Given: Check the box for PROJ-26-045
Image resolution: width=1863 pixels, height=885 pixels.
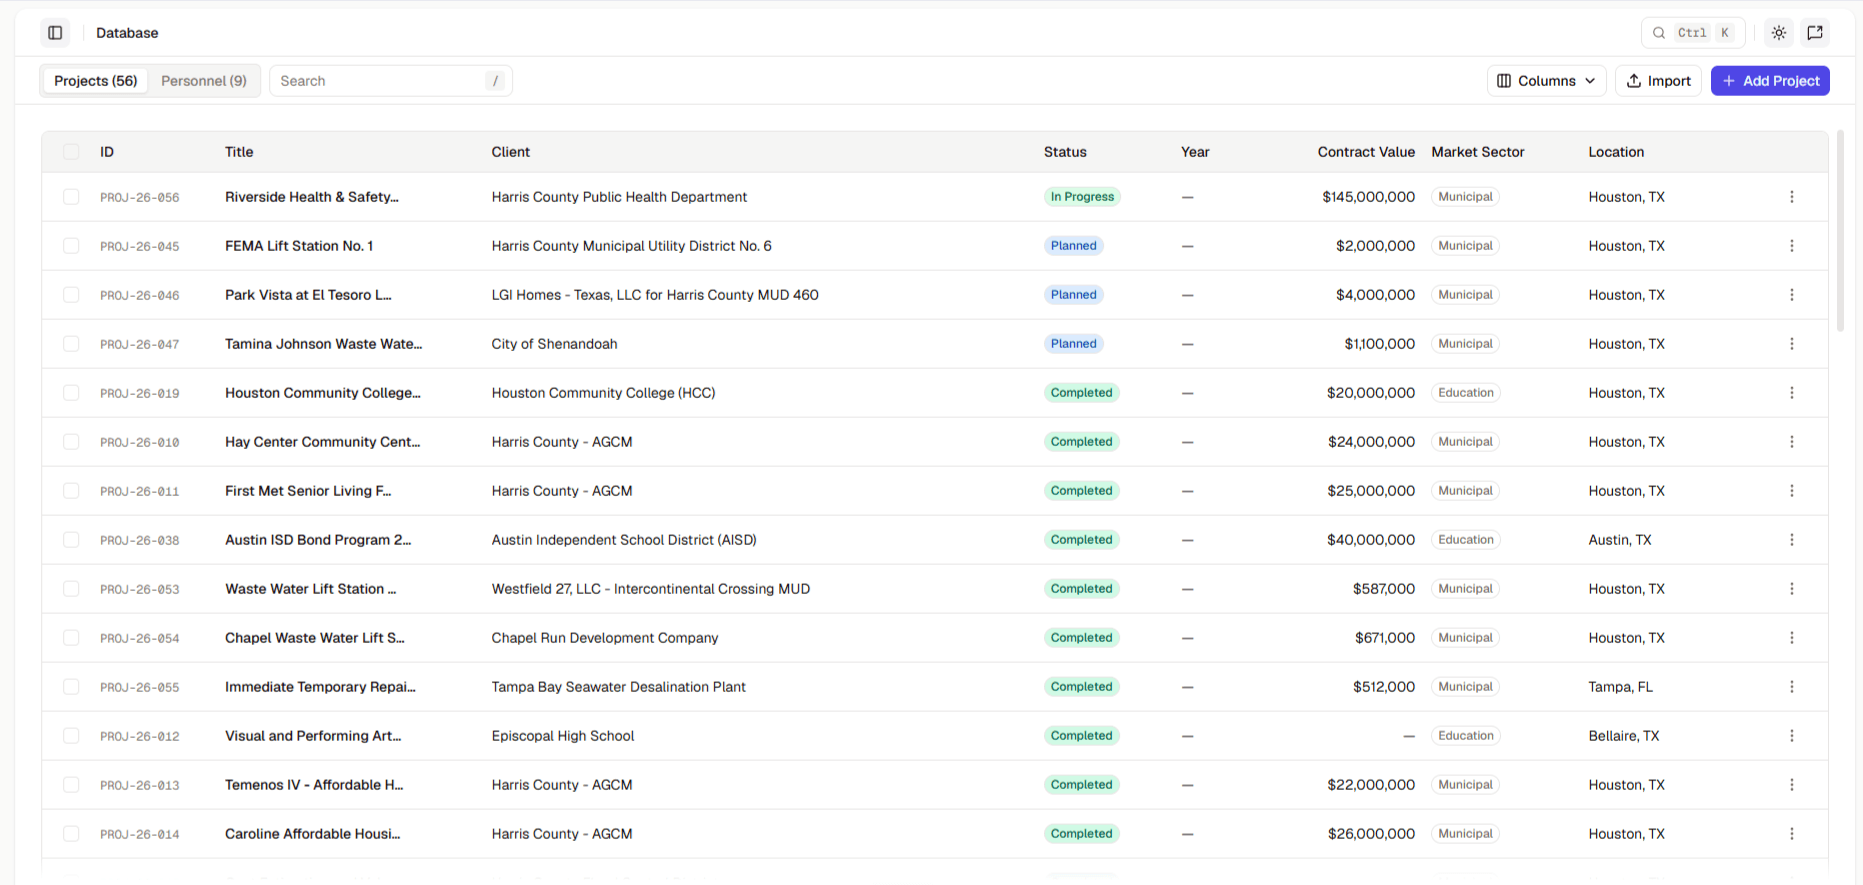Looking at the screenshot, I should [x=71, y=246].
